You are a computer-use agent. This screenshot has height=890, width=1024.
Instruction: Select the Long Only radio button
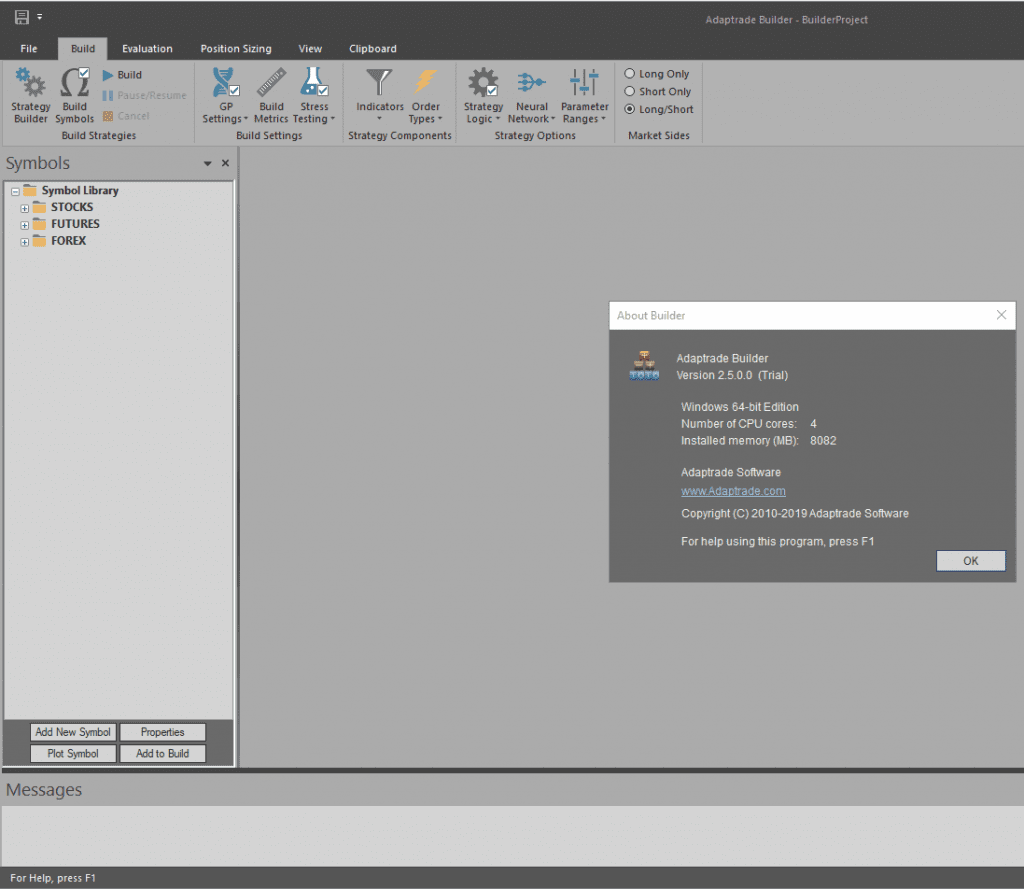[x=630, y=74]
